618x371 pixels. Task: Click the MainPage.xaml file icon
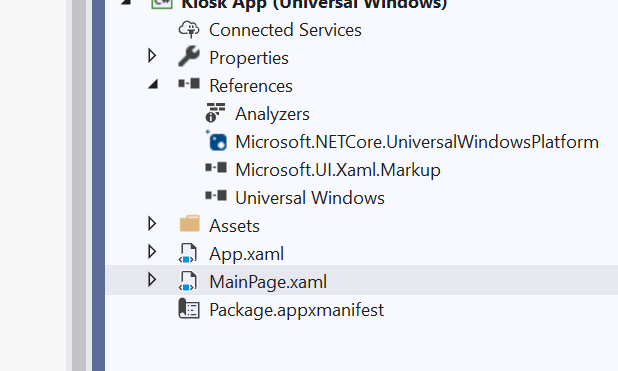click(188, 281)
